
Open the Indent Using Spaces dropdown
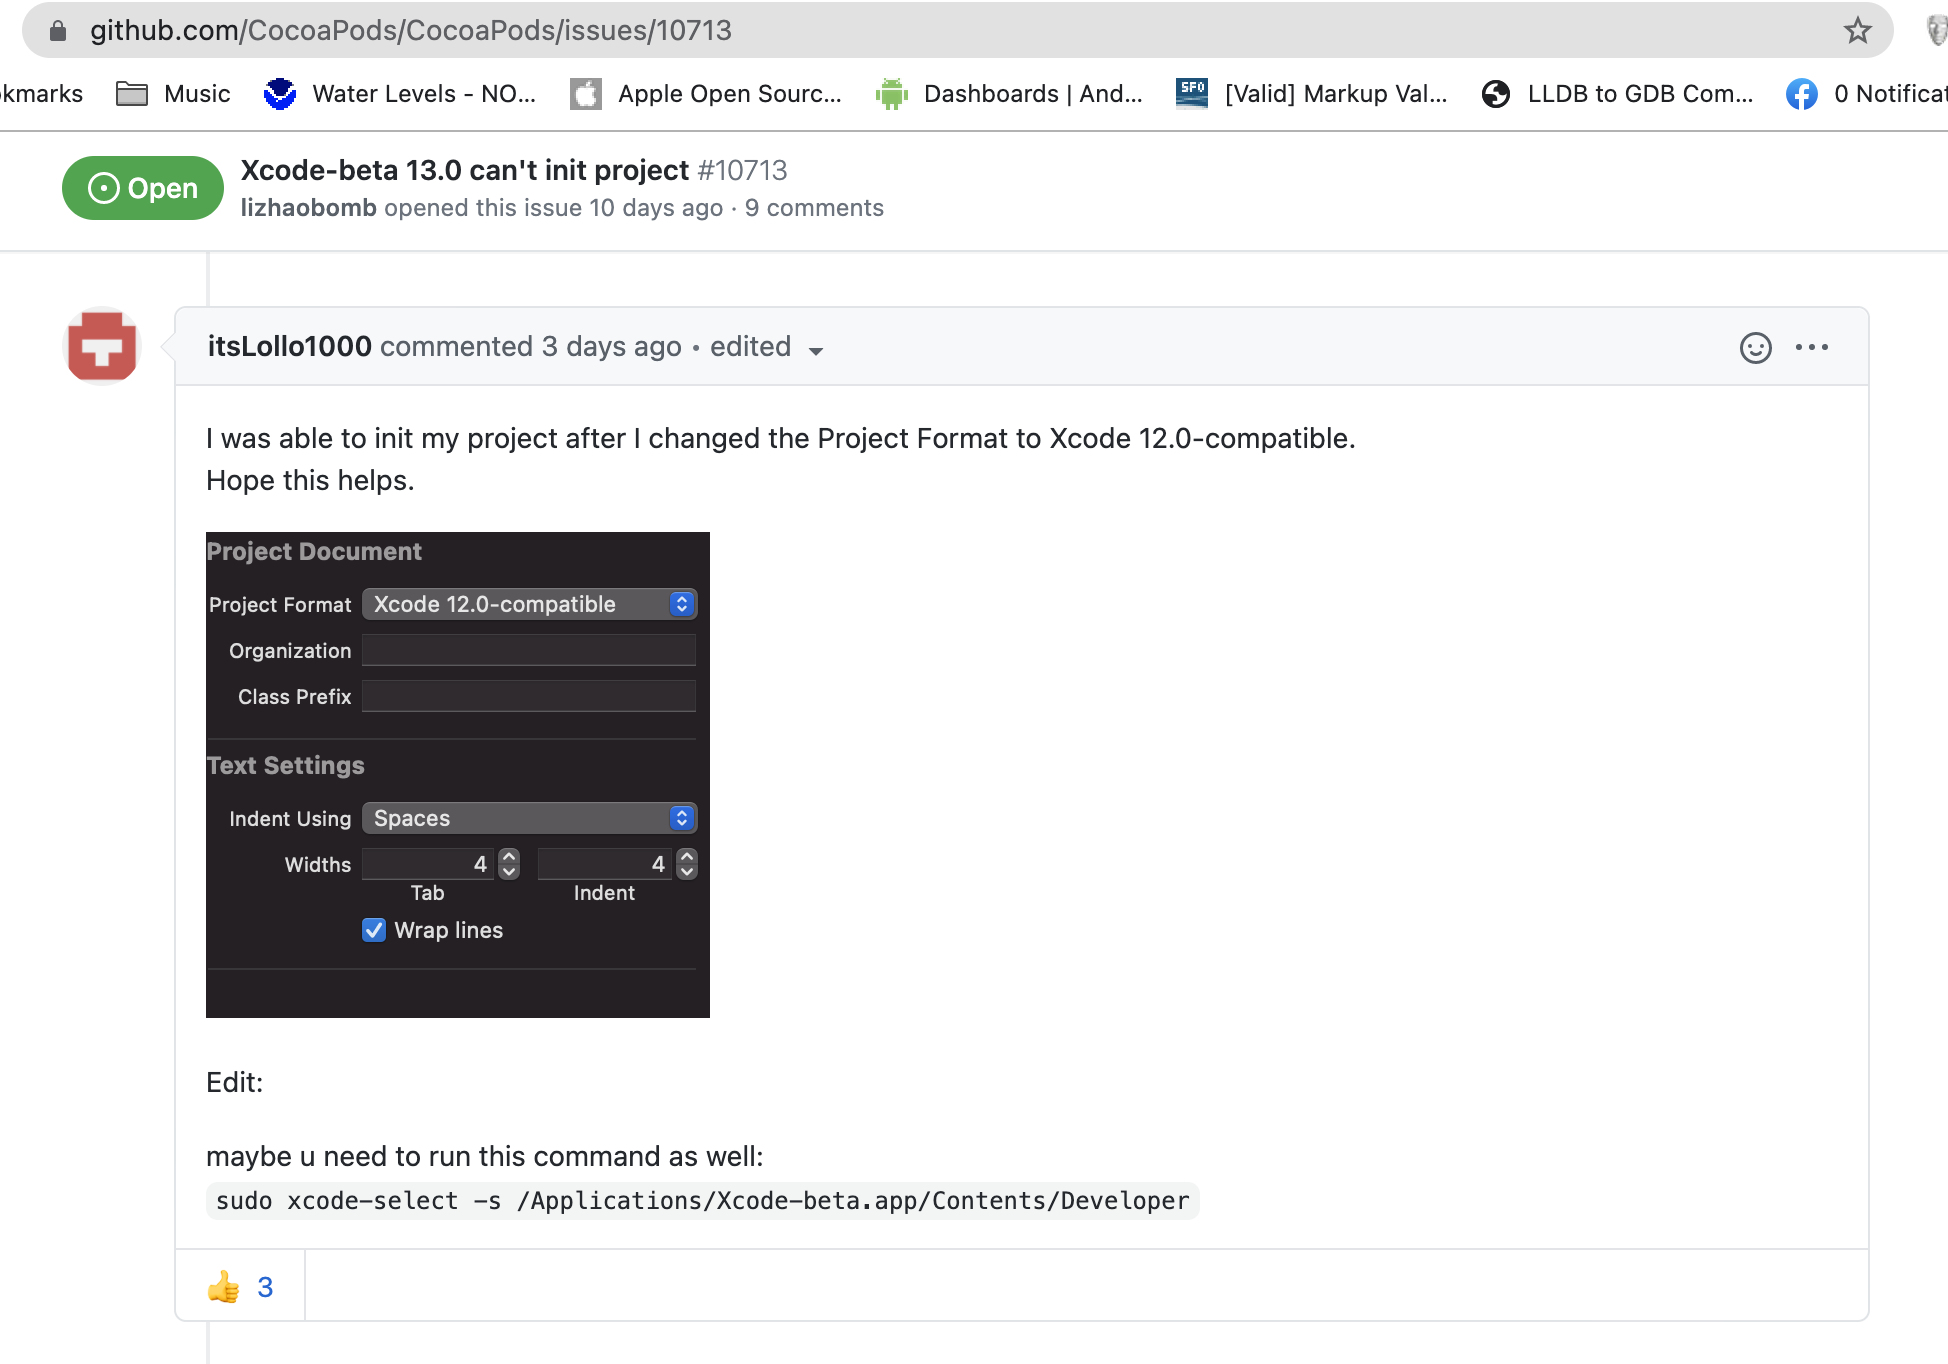tap(529, 818)
